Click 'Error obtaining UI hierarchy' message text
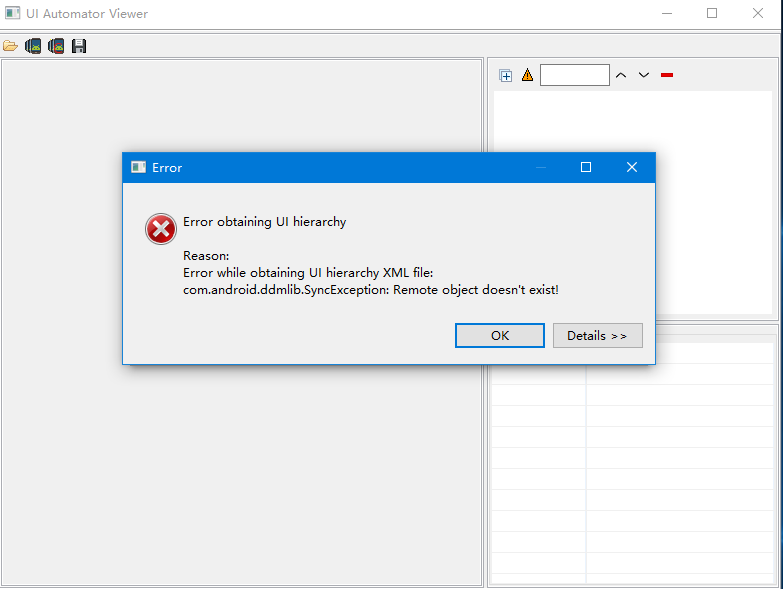The image size is (783, 589). click(x=265, y=222)
